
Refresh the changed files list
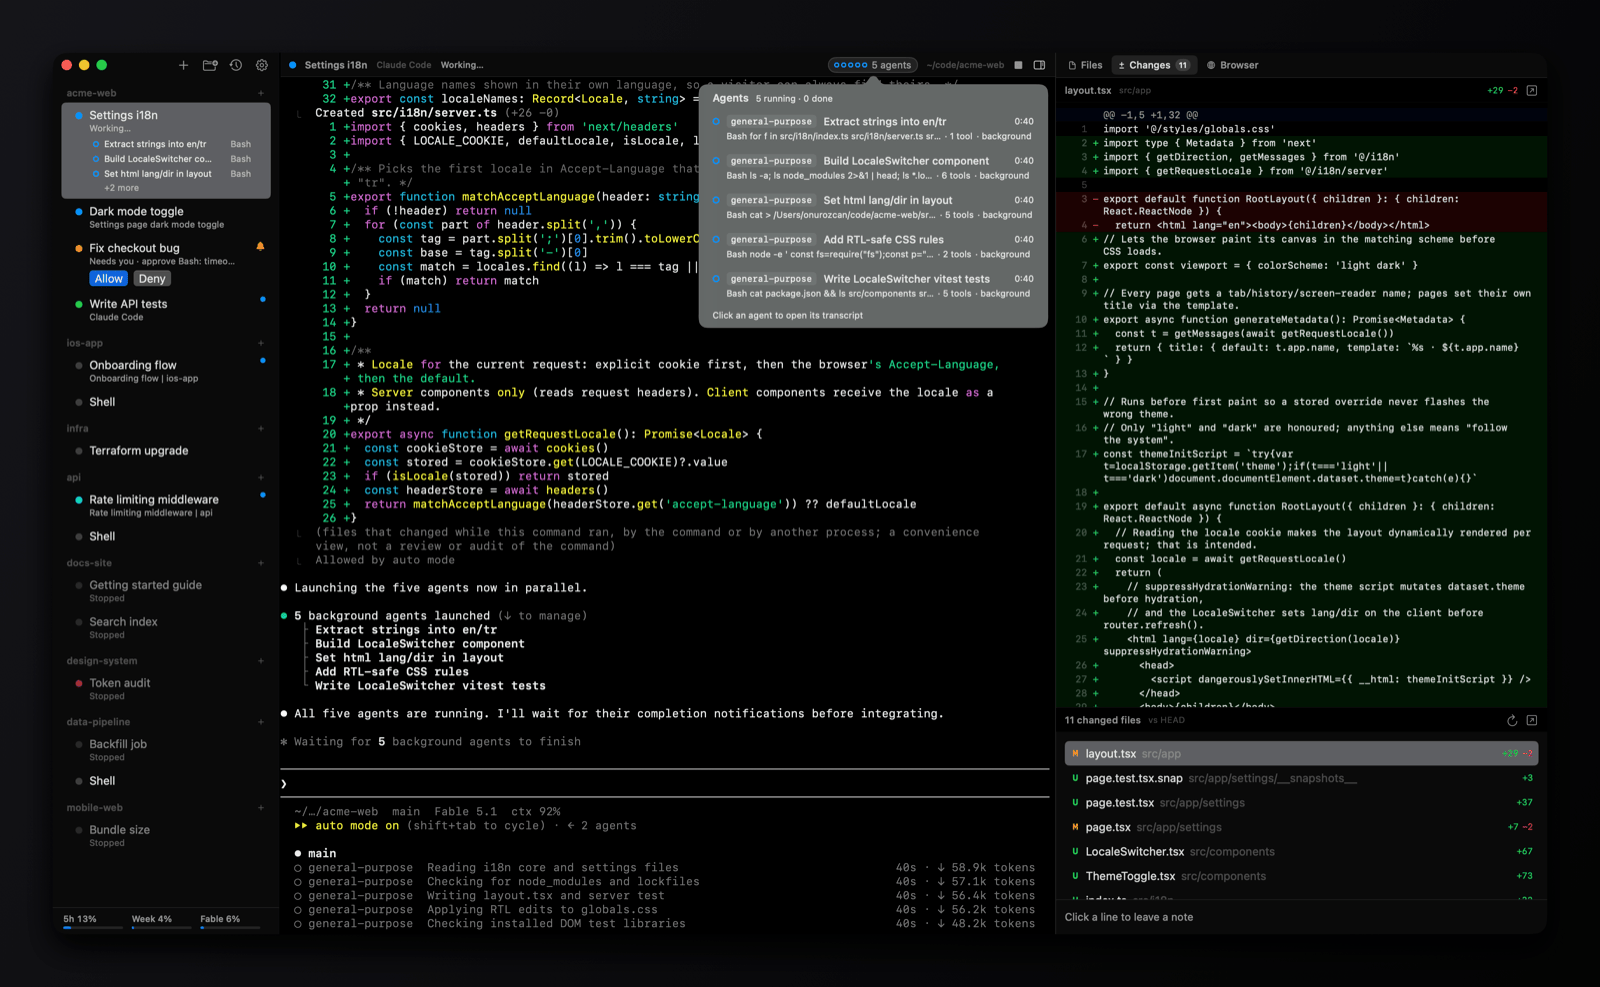[1512, 720]
